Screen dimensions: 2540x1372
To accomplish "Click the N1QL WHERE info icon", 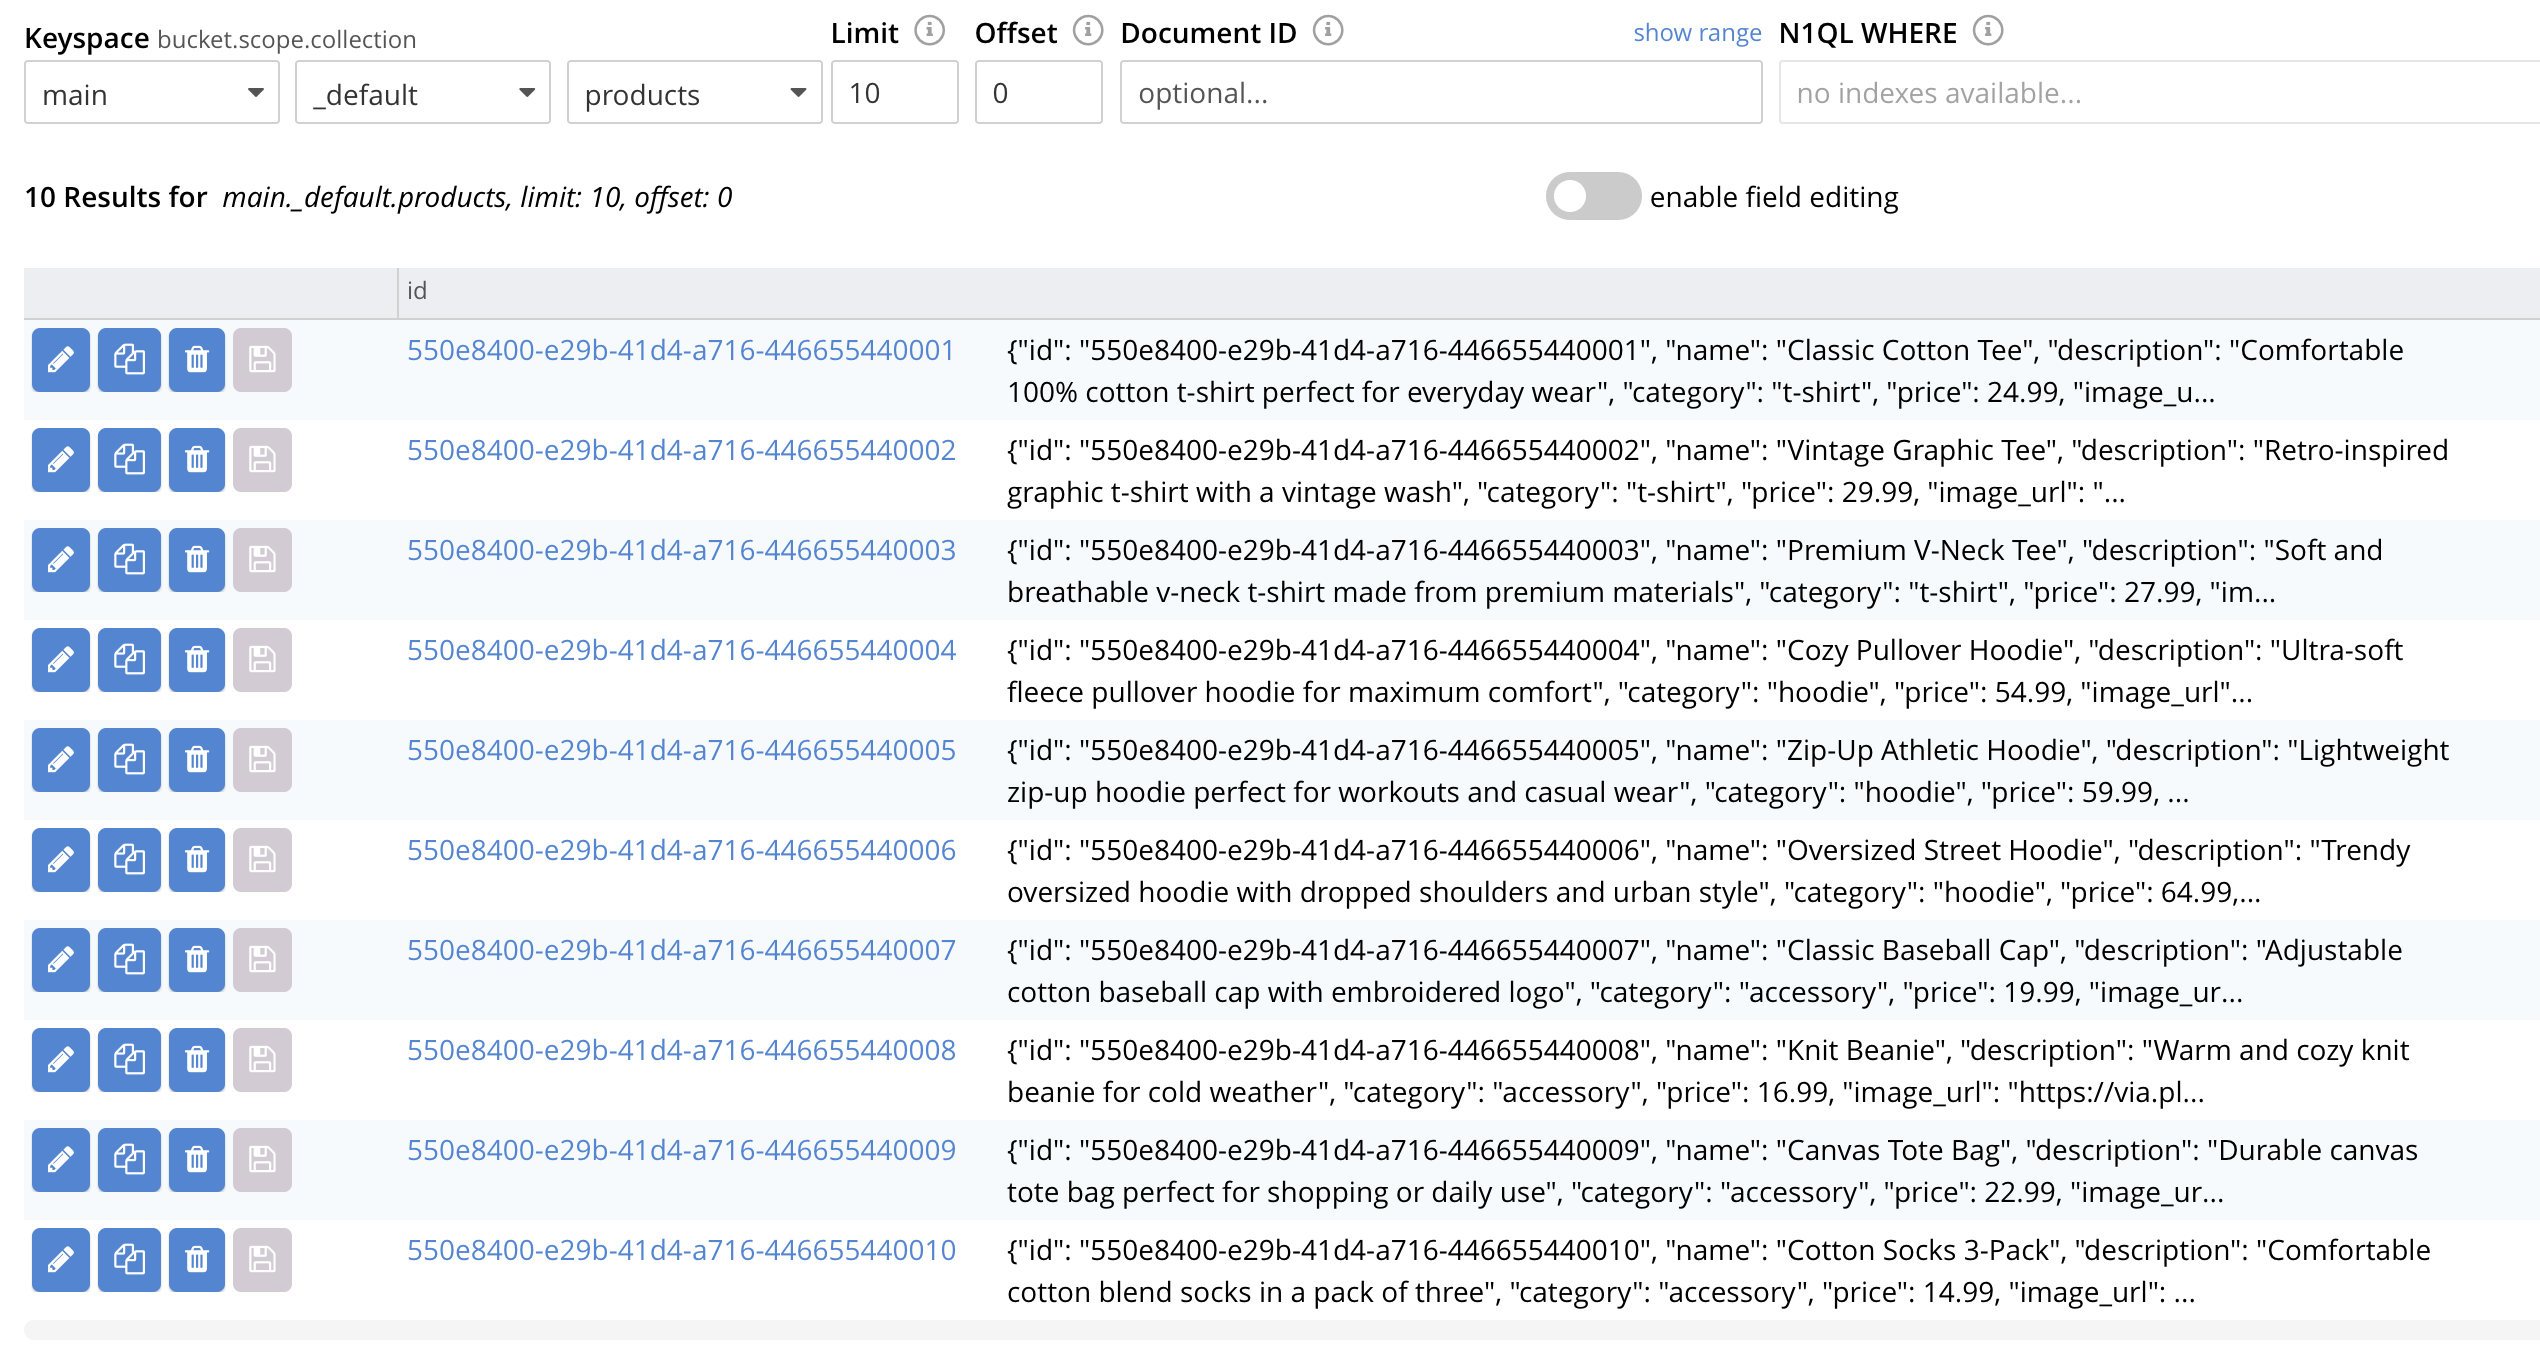I will [x=1988, y=32].
